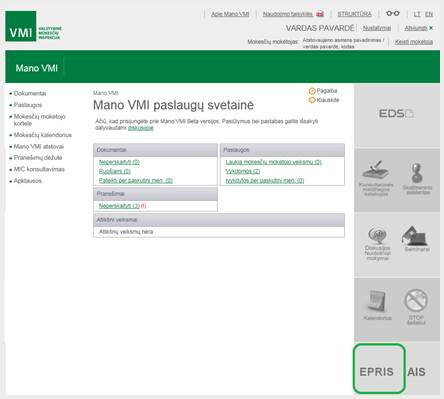444x399 pixels.
Task: Click the Dokumentai panel header
Action: 155,150
